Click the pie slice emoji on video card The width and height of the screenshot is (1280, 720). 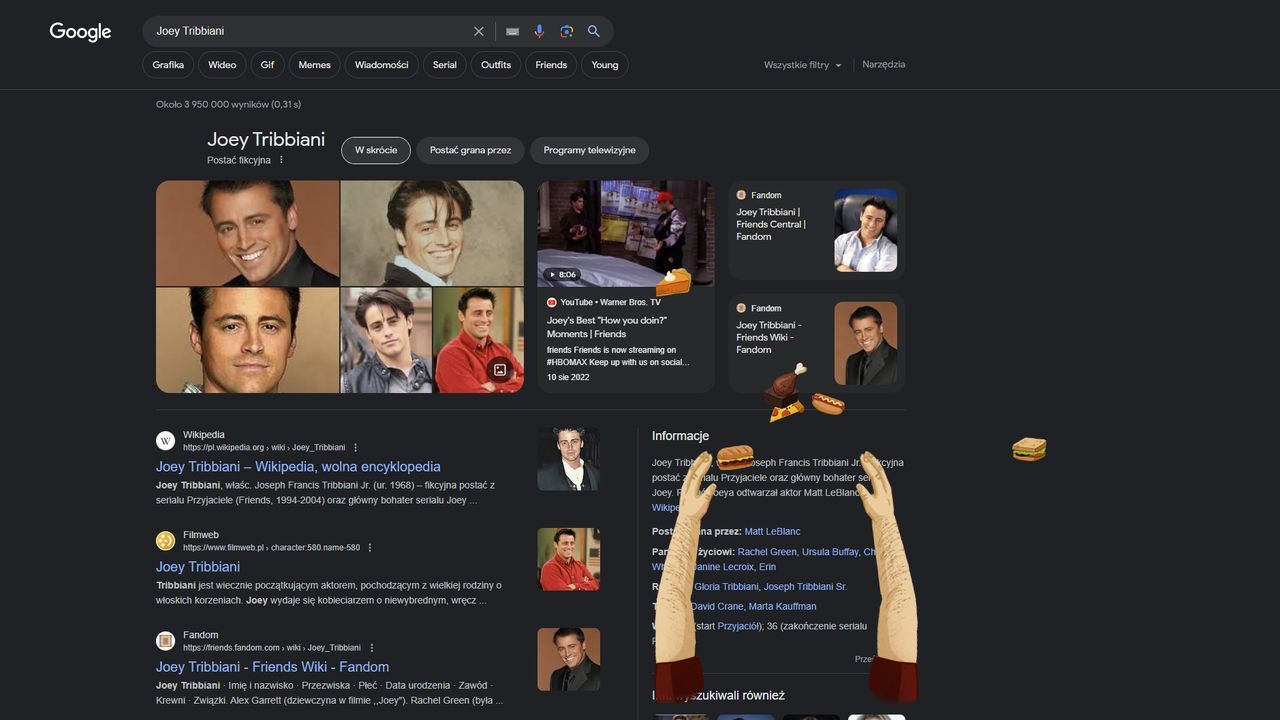[673, 282]
